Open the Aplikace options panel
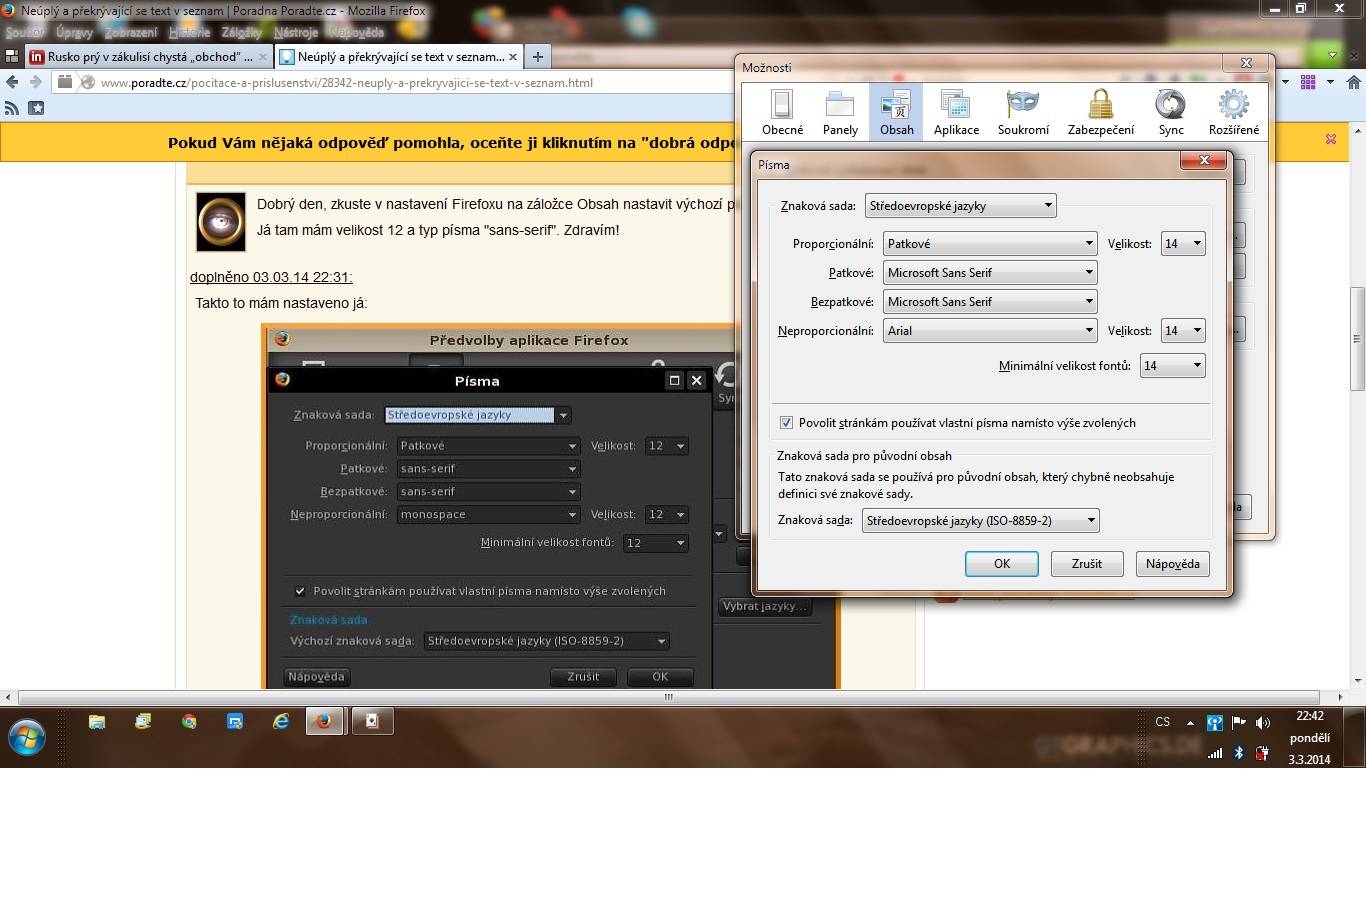Viewport: 1366px width, 906px height. [956, 112]
